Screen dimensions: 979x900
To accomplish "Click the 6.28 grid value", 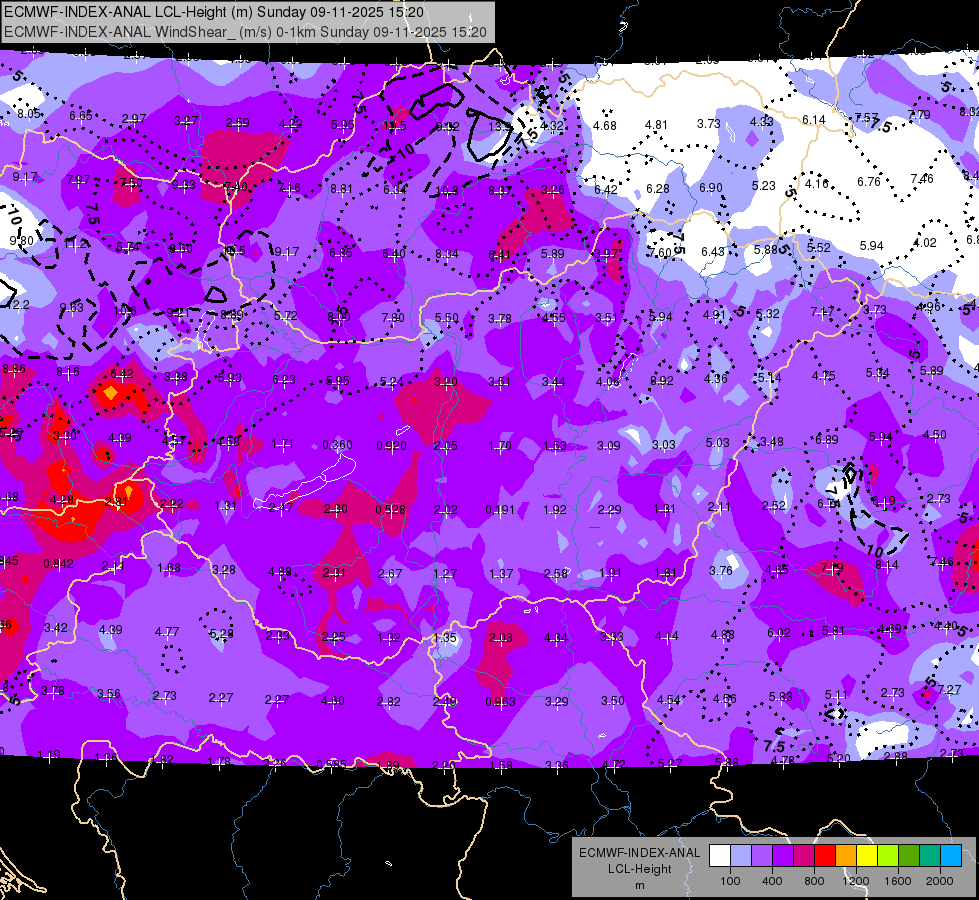I will pos(657,189).
